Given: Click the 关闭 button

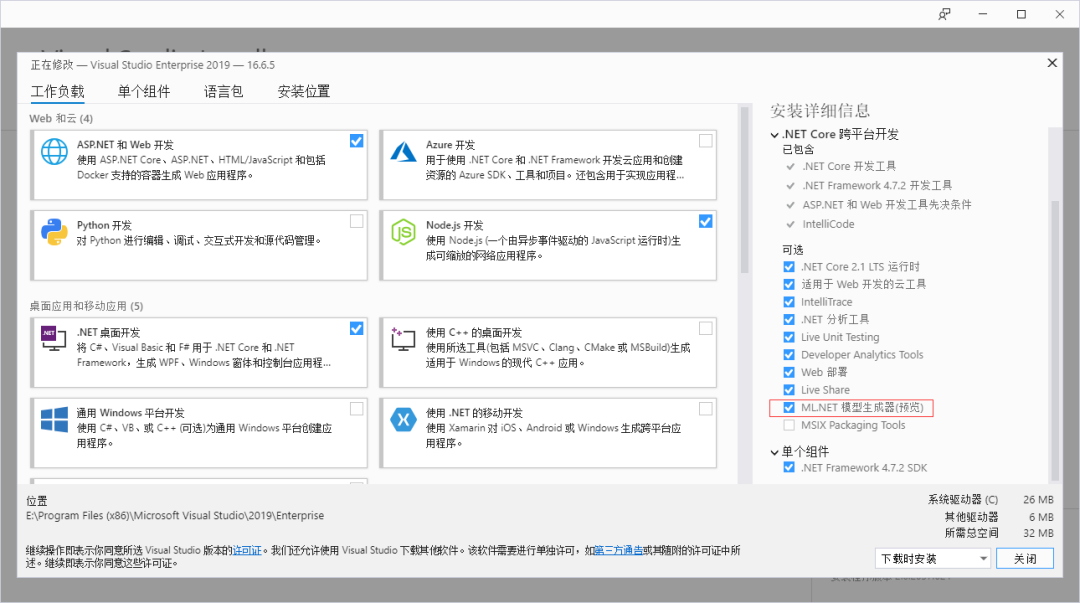Looking at the screenshot, I should [x=1025, y=558].
